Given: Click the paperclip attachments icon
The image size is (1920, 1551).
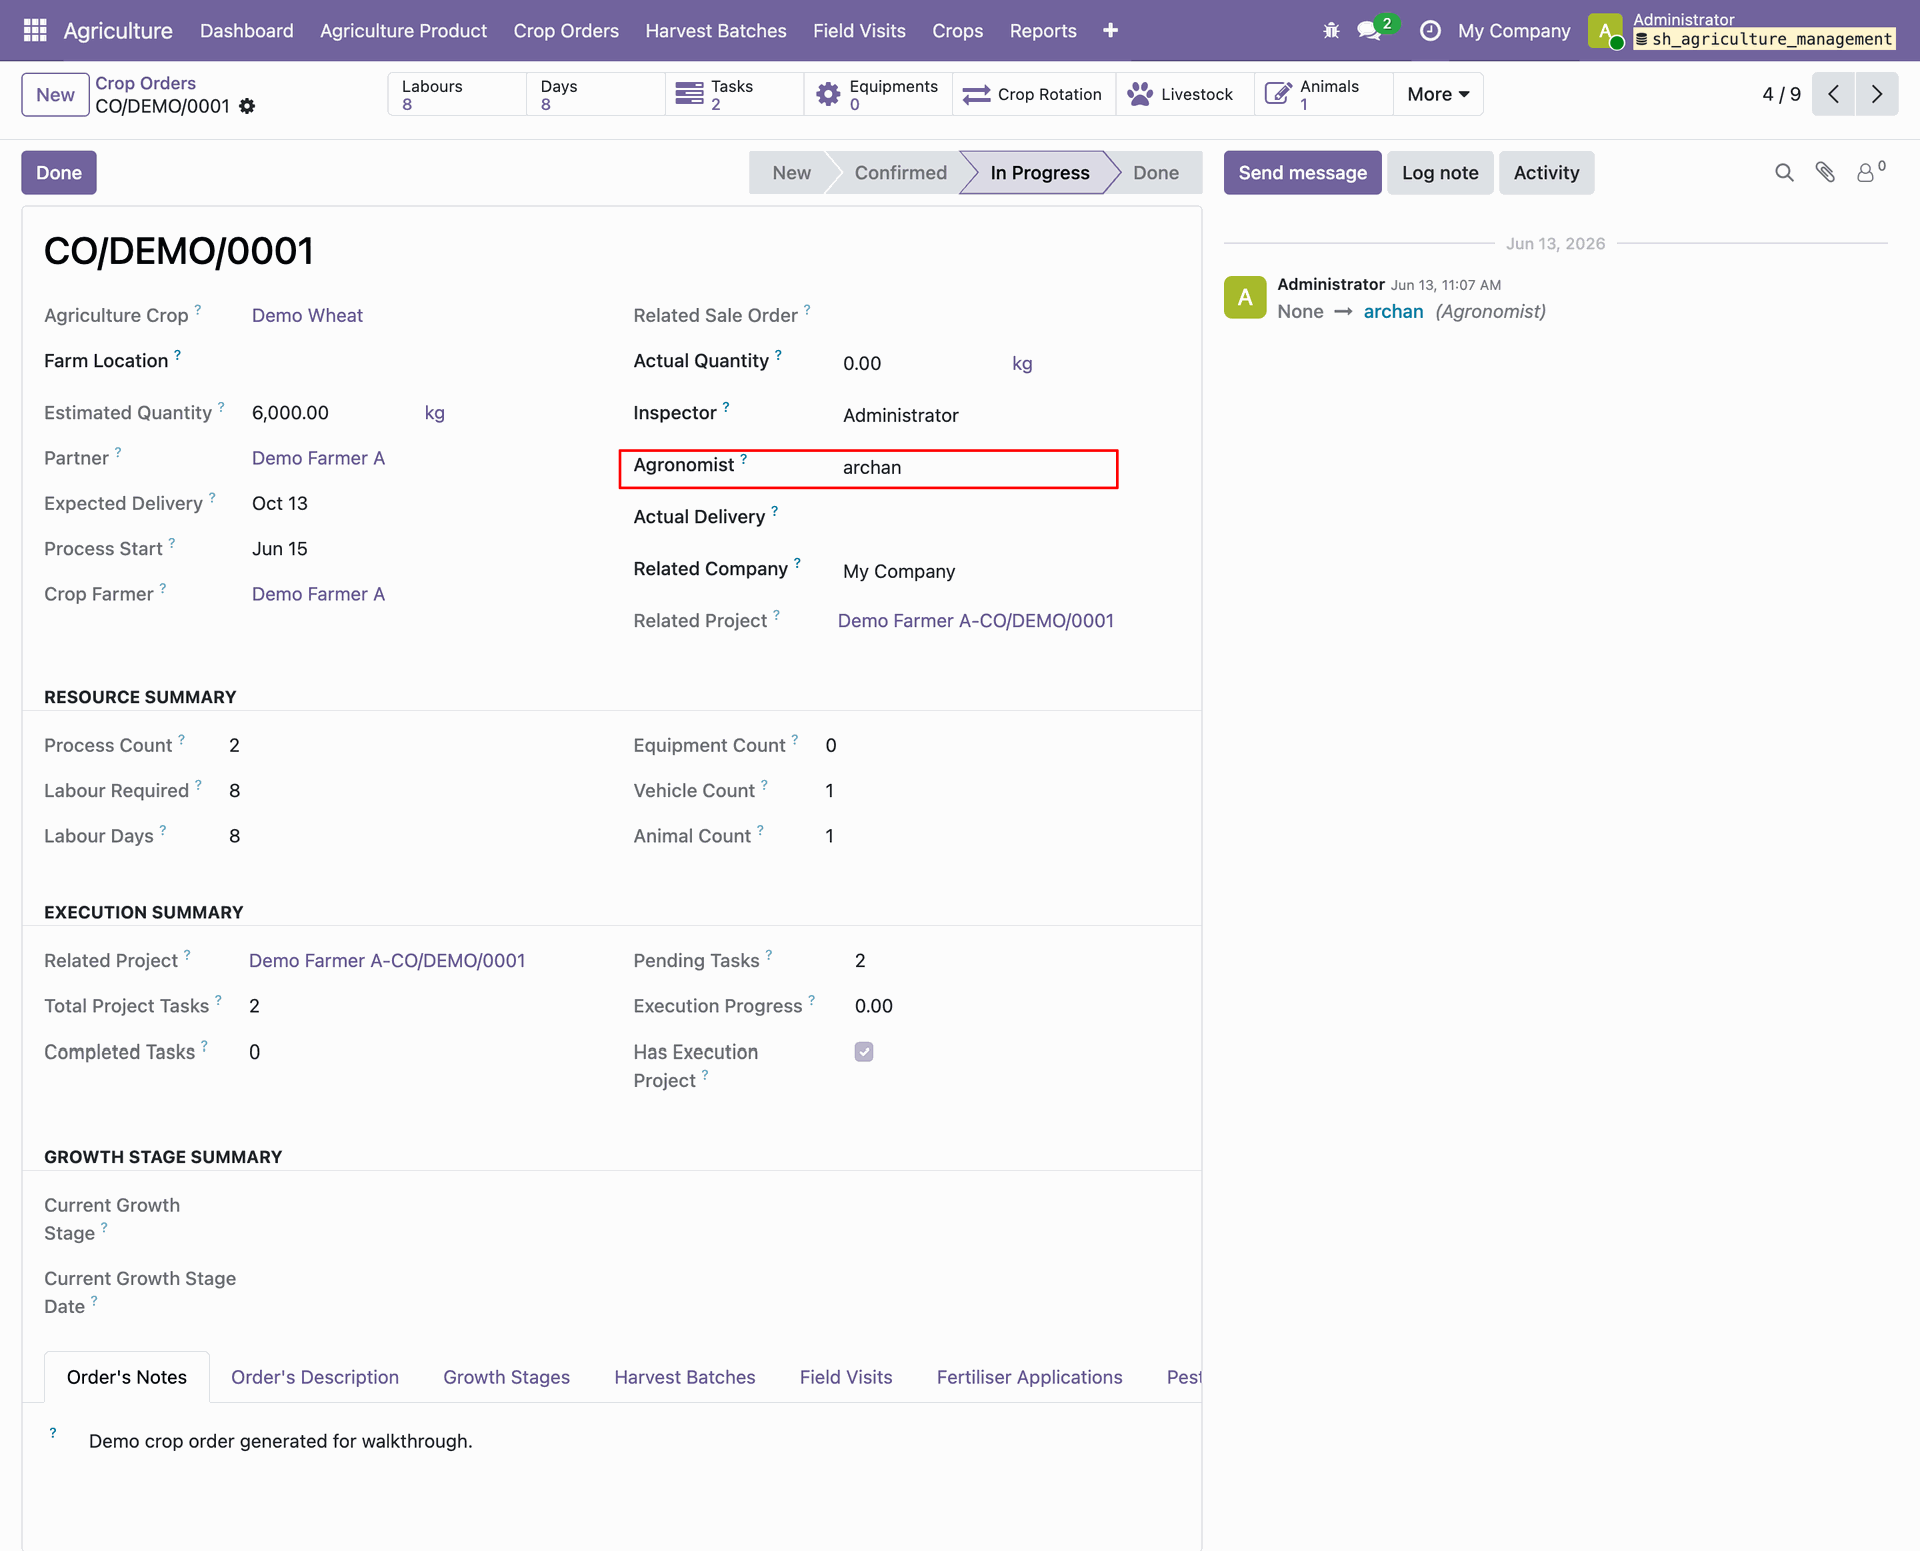Looking at the screenshot, I should (x=1825, y=173).
